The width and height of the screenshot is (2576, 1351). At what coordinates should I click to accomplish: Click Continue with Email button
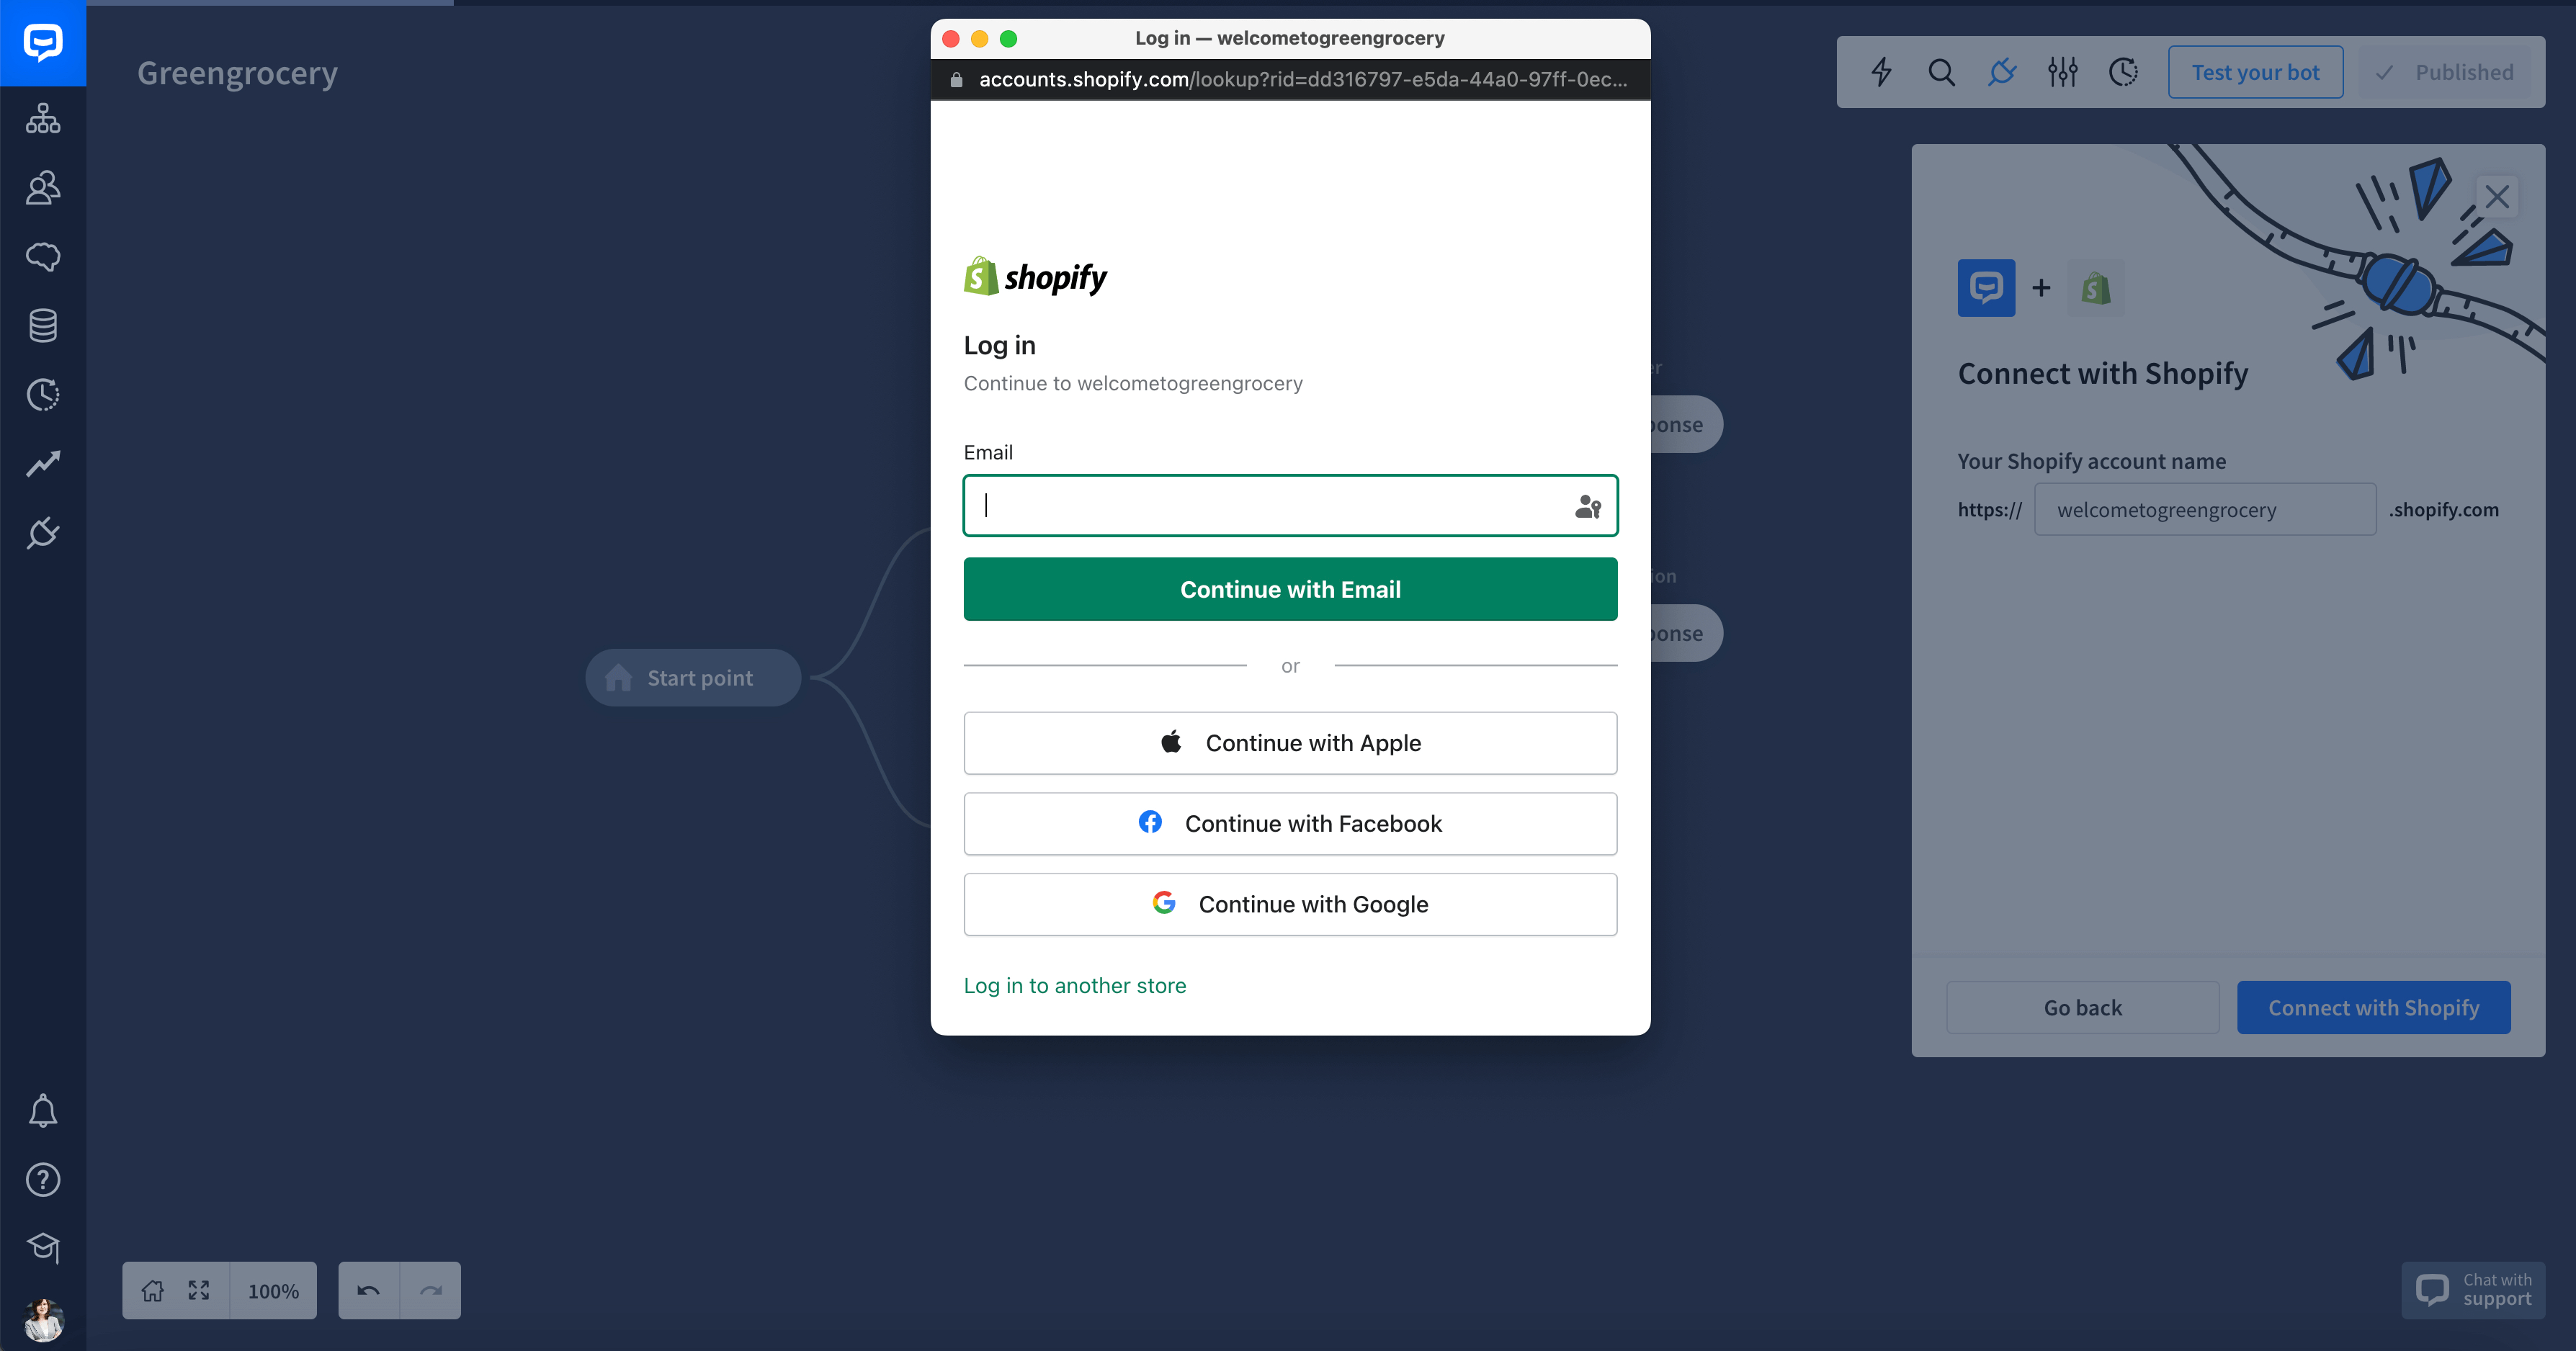[1290, 589]
